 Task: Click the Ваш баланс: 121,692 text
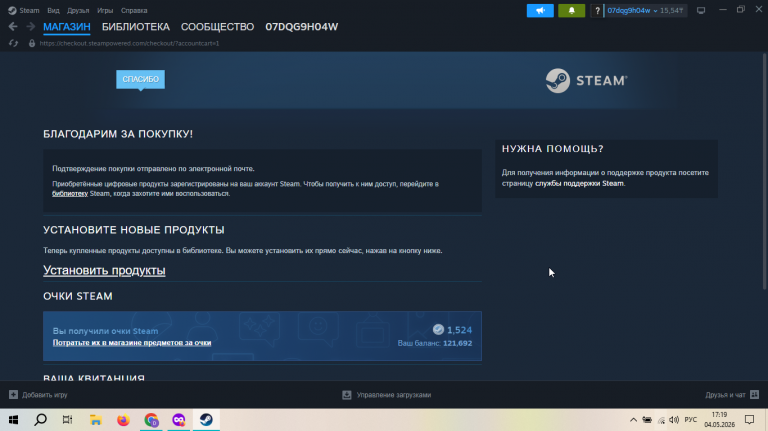pos(435,343)
